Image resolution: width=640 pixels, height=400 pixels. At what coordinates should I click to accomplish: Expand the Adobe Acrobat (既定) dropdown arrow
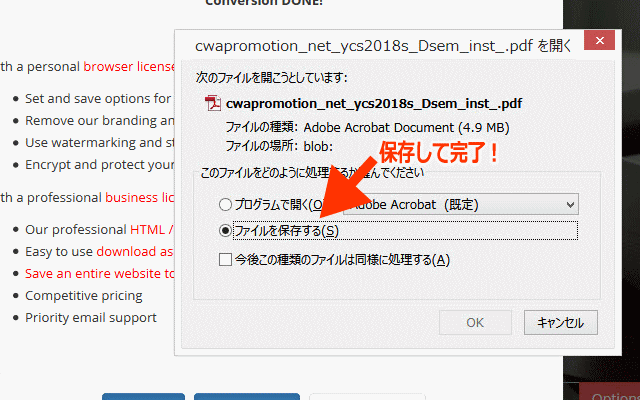coord(570,205)
